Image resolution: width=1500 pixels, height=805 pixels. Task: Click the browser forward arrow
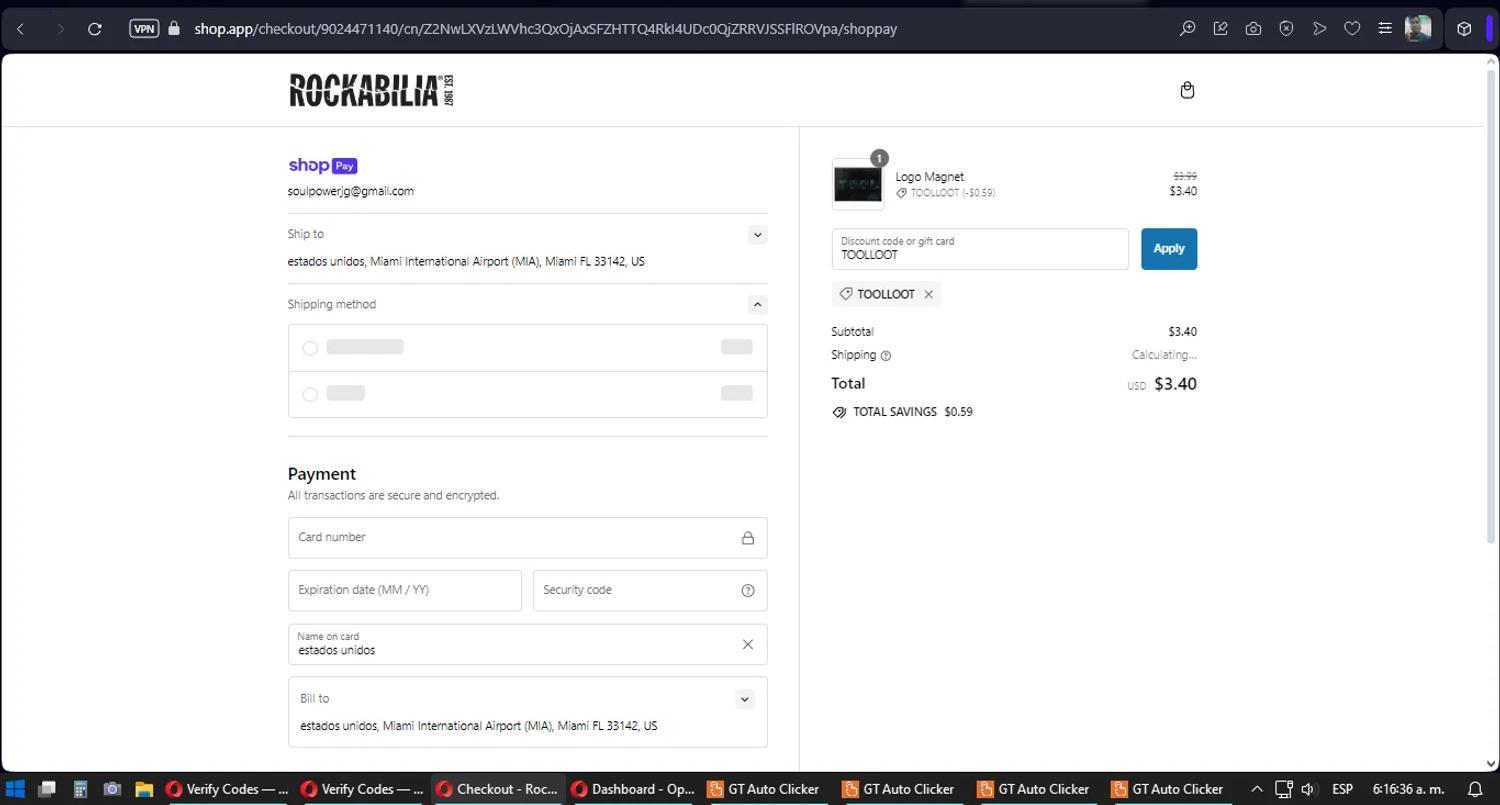tap(59, 29)
